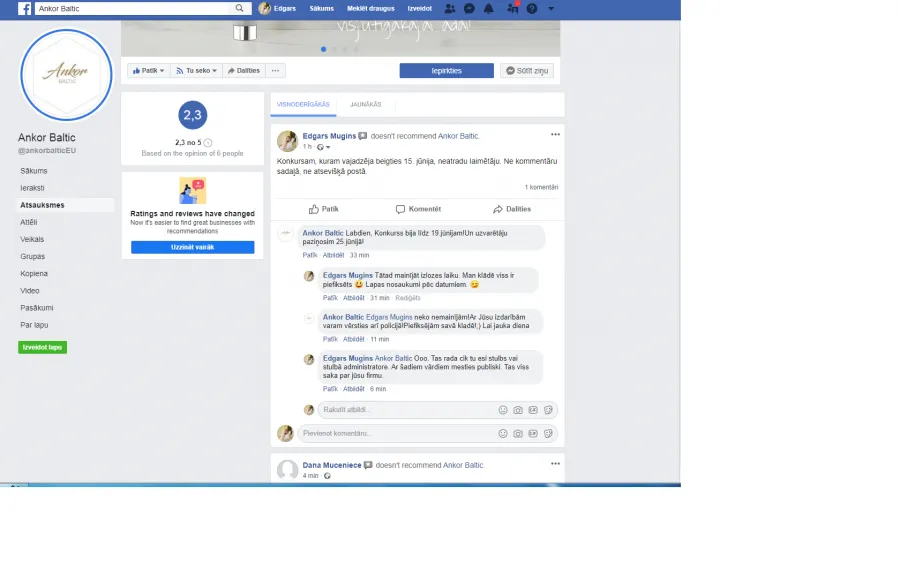Click Edgars Mugins review author avatar
The image size is (900, 562).
[x=287, y=141]
